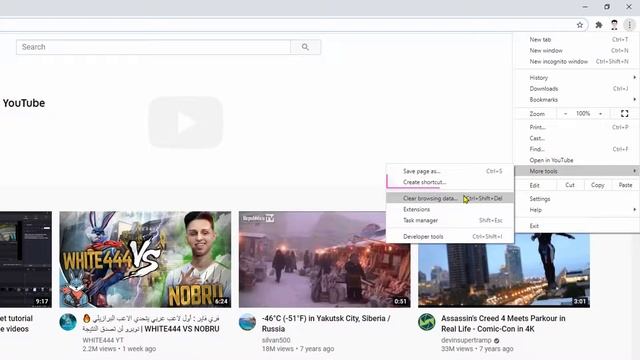Click Copy in the Edit row
The height and width of the screenshot is (360, 640).
[x=598, y=185]
